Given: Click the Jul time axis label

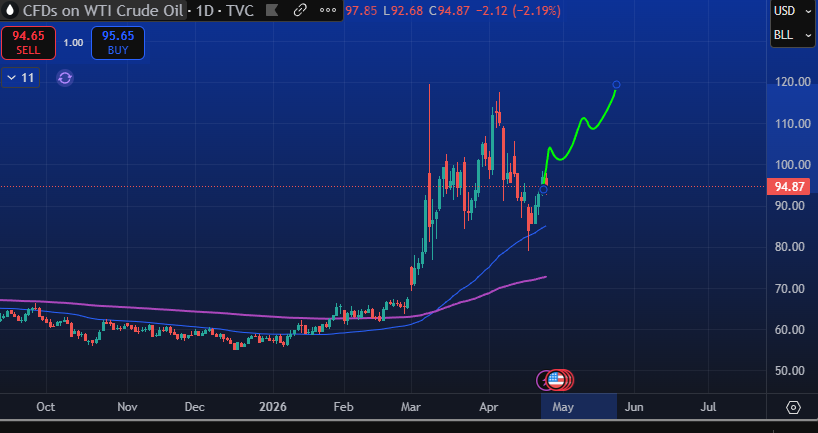Looking at the screenshot, I should (708, 407).
